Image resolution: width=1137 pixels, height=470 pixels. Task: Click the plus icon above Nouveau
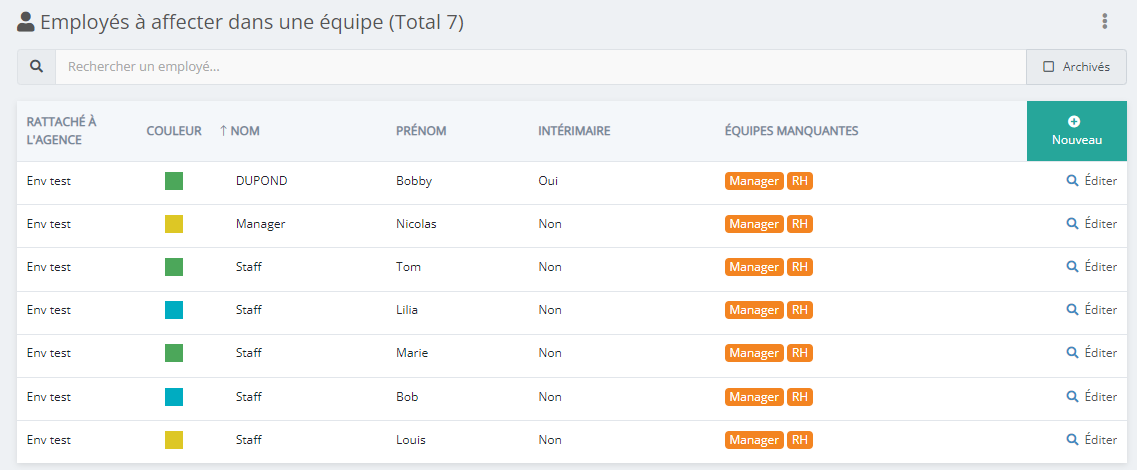point(1075,122)
